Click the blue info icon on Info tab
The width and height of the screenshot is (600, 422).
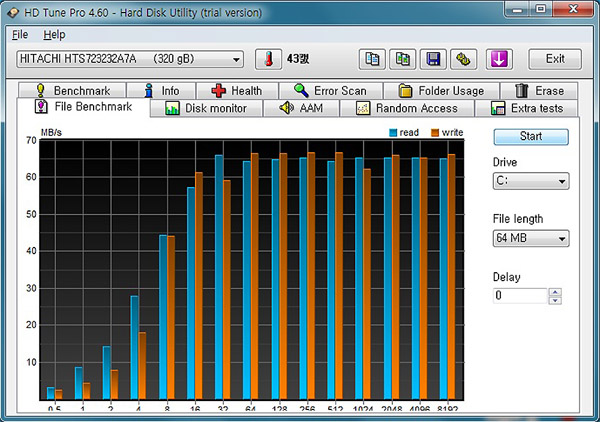click(149, 91)
